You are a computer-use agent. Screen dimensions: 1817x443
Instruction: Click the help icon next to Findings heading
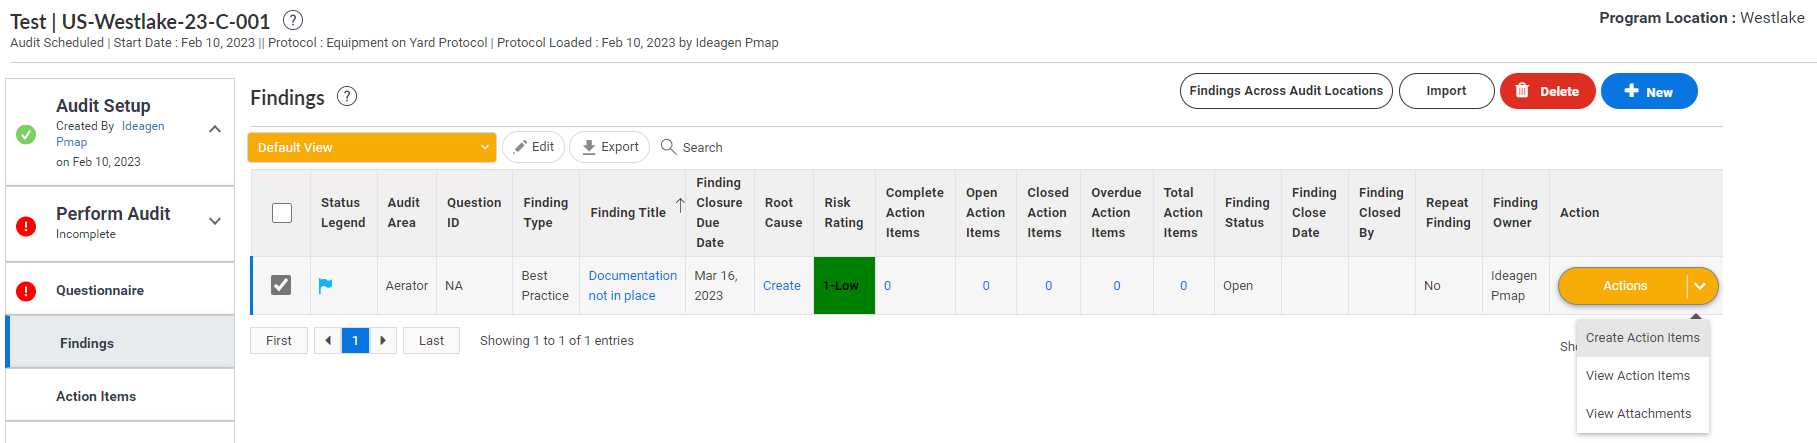click(347, 96)
